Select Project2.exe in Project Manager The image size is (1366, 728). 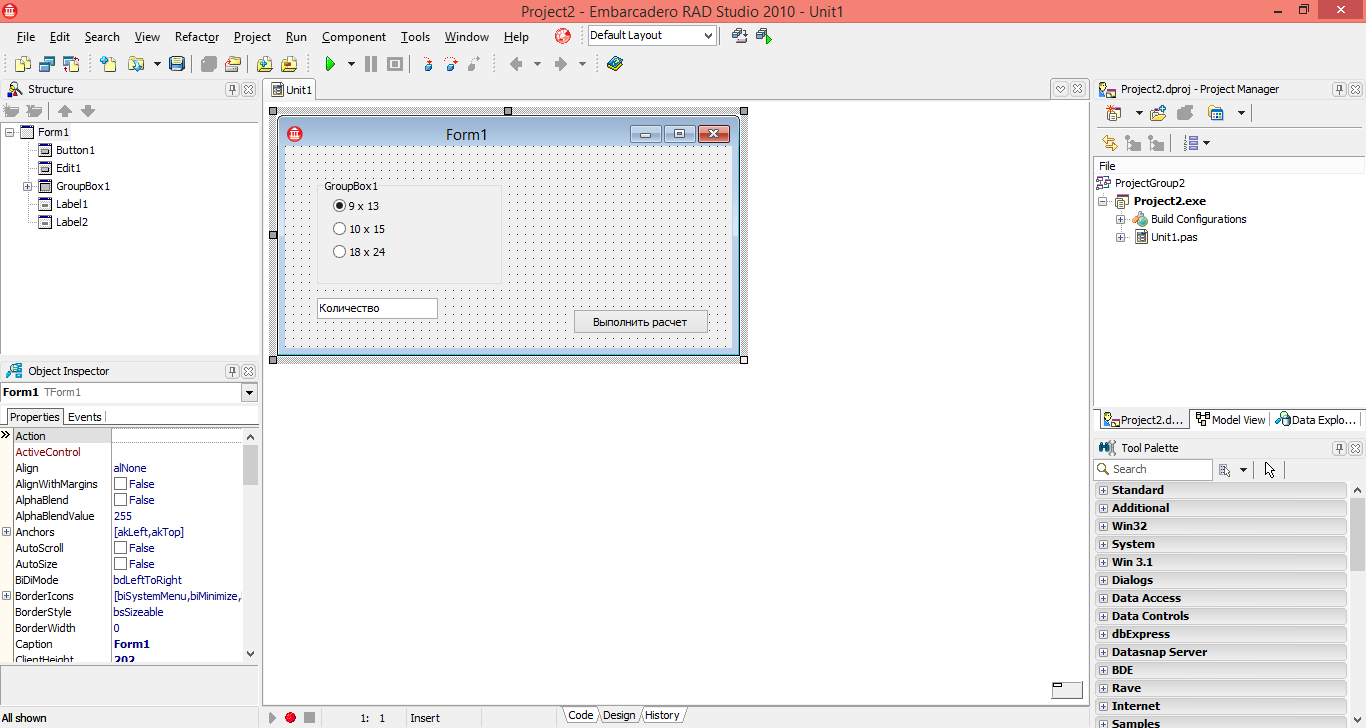pos(1169,201)
